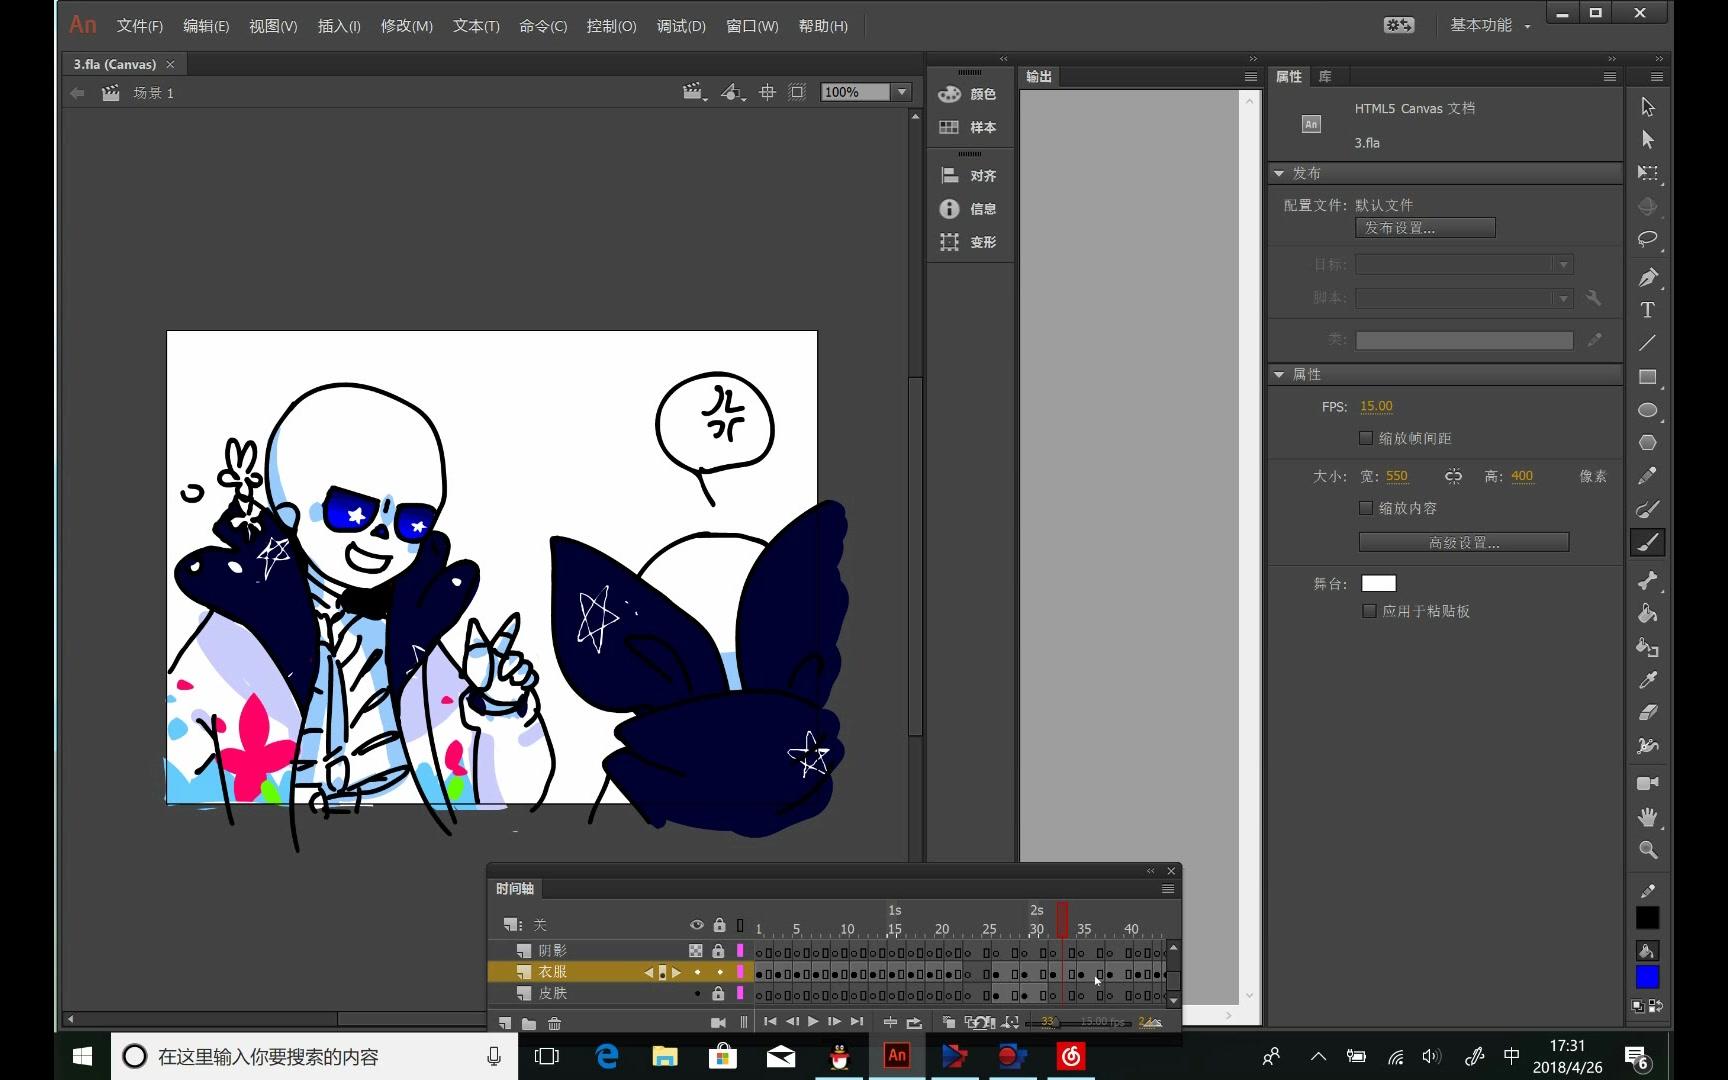Select the Line tool
The height and width of the screenshot is (1080, 1728).
tap(1648, 343)
